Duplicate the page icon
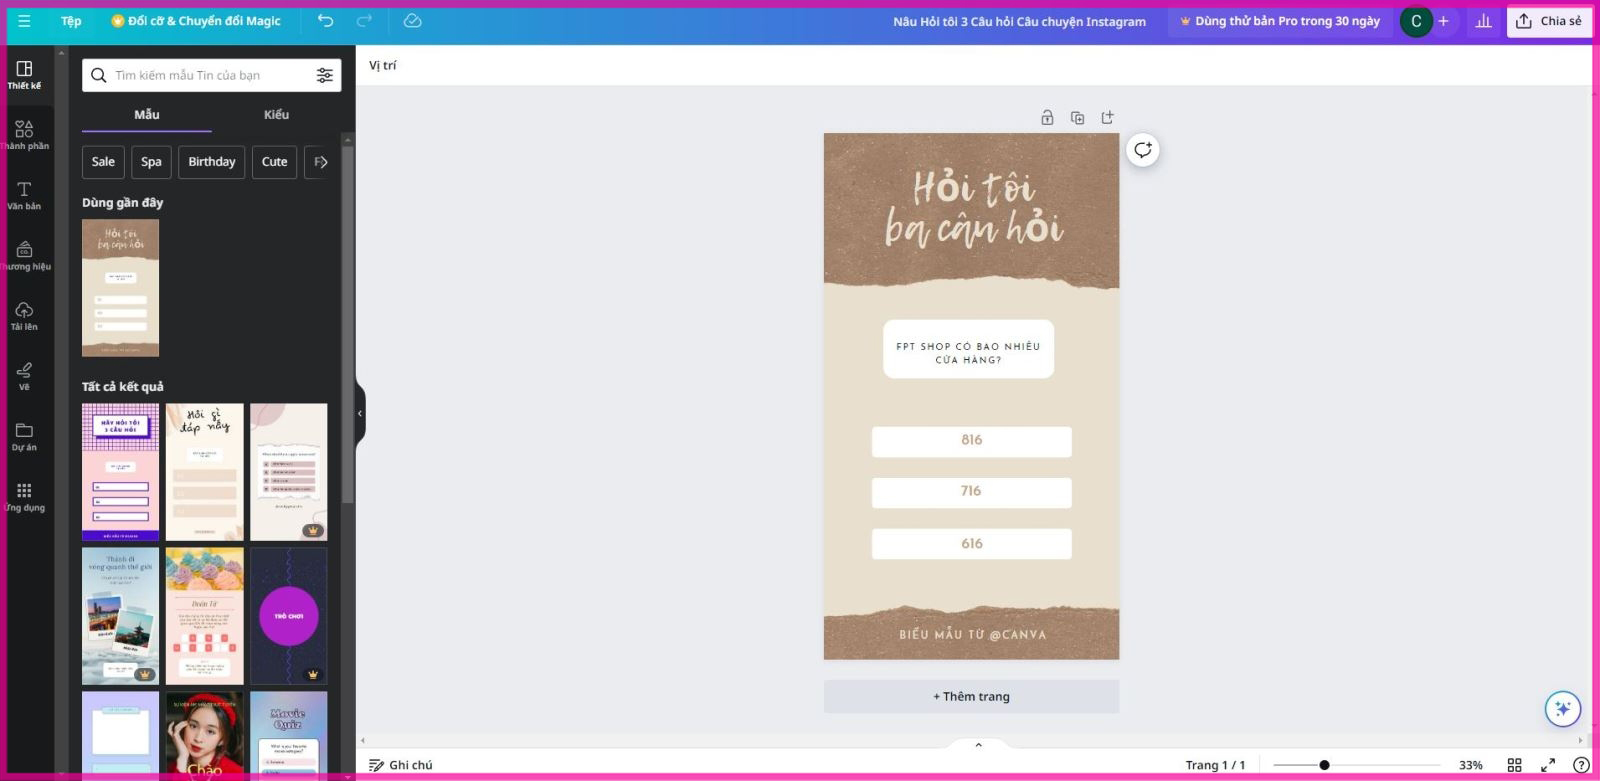The height and width of the screenshot is (781, 1600). tap(1077, 118)
